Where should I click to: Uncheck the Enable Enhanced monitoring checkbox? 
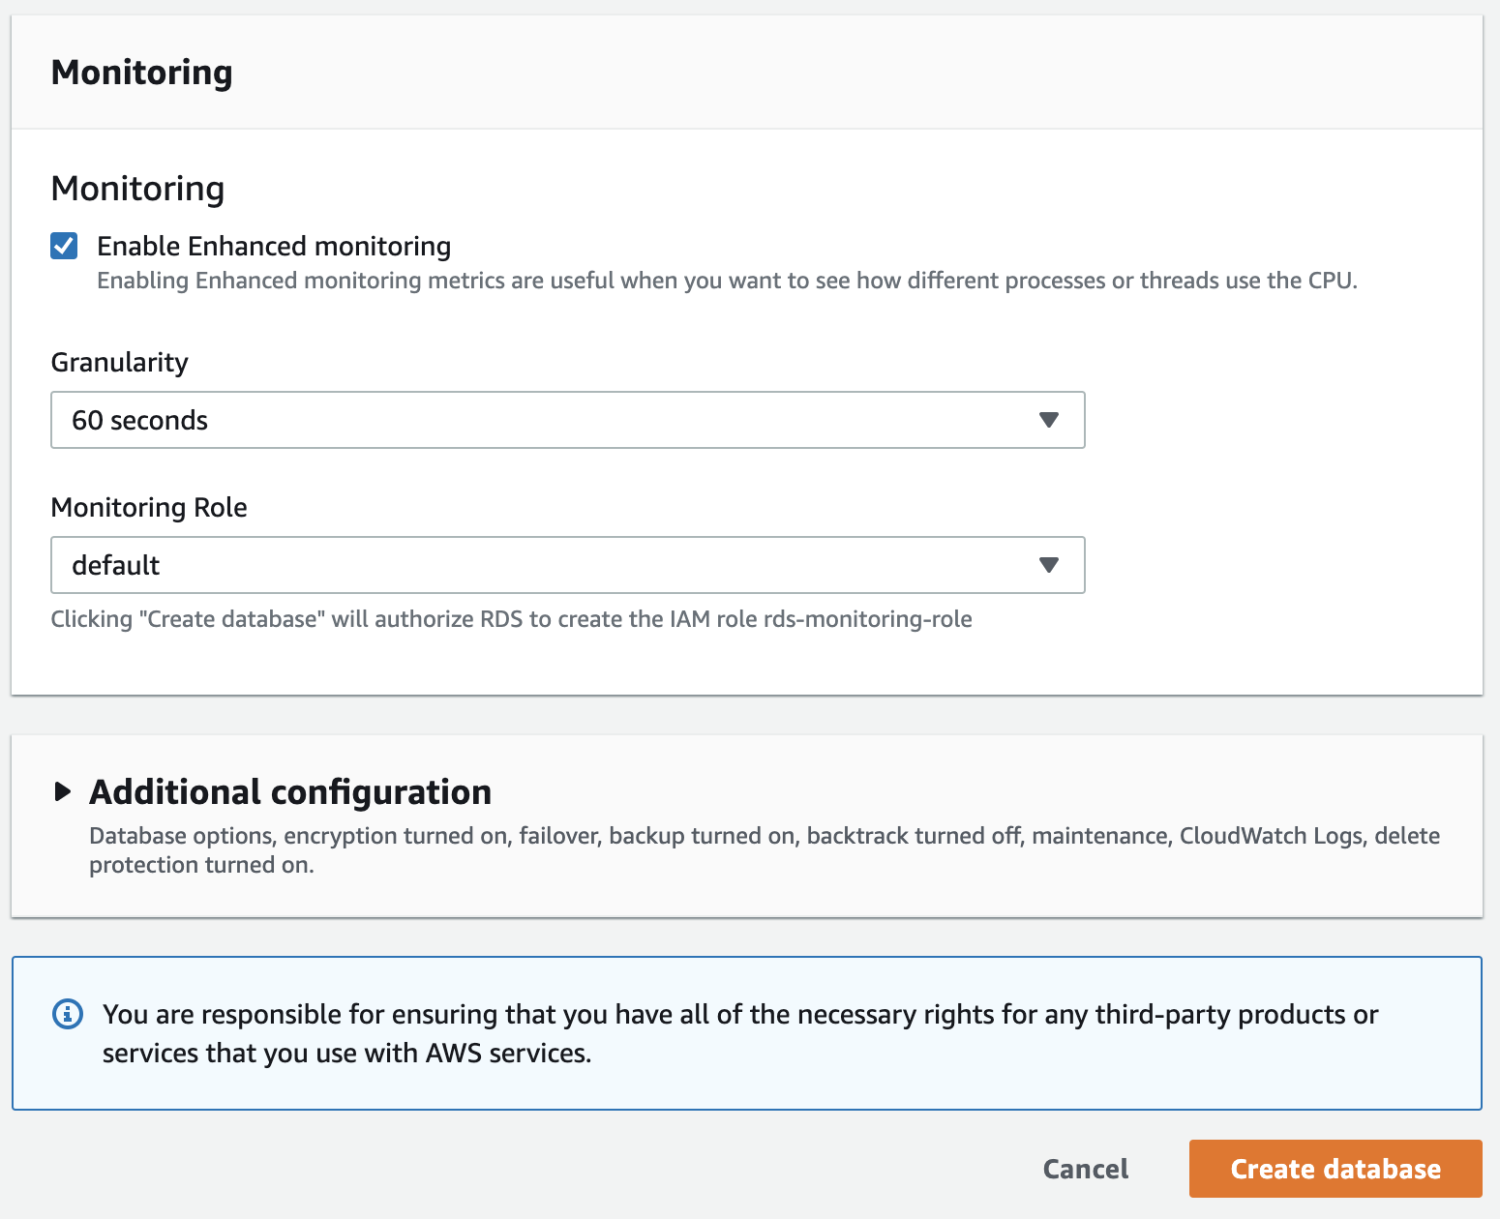[64, 246]
